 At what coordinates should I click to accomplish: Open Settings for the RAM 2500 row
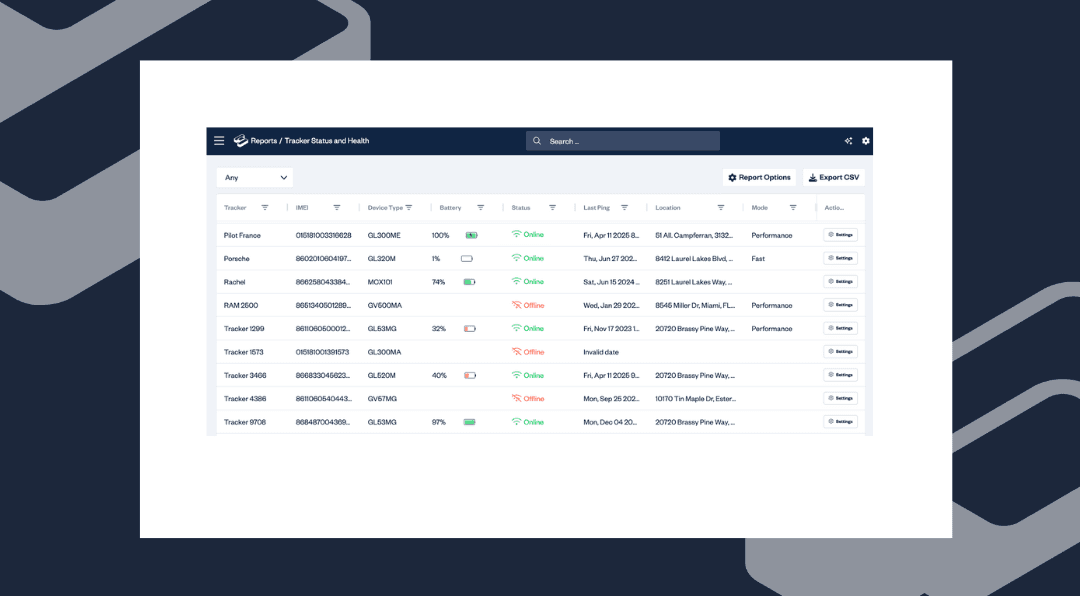[x=840, y=305]
